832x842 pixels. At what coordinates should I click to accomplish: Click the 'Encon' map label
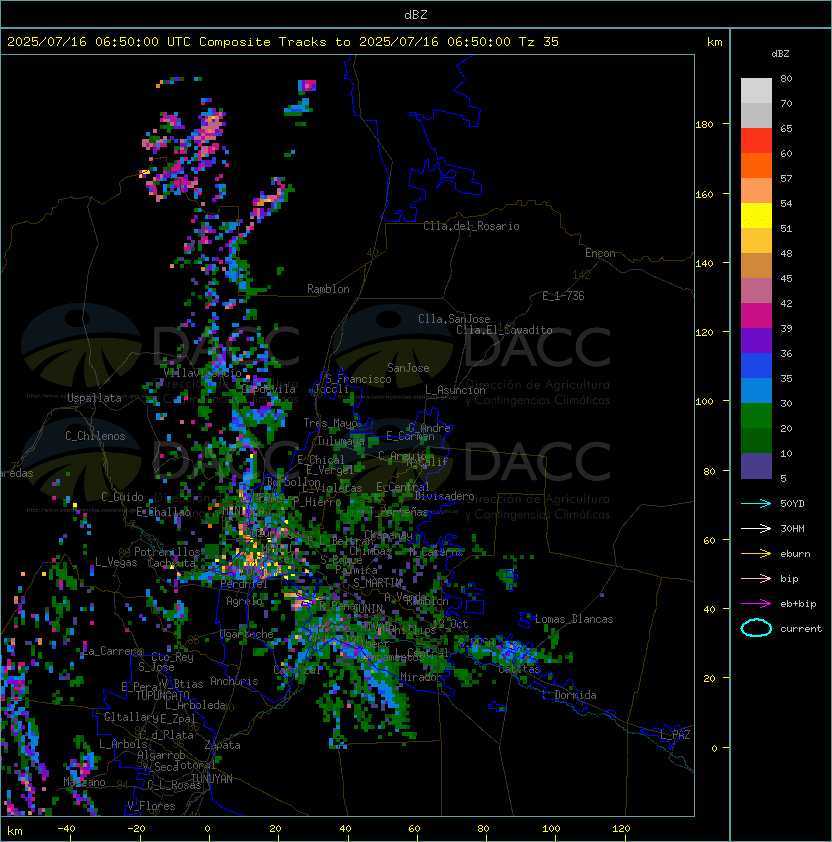pyautogui.click(x=600, y=253)
